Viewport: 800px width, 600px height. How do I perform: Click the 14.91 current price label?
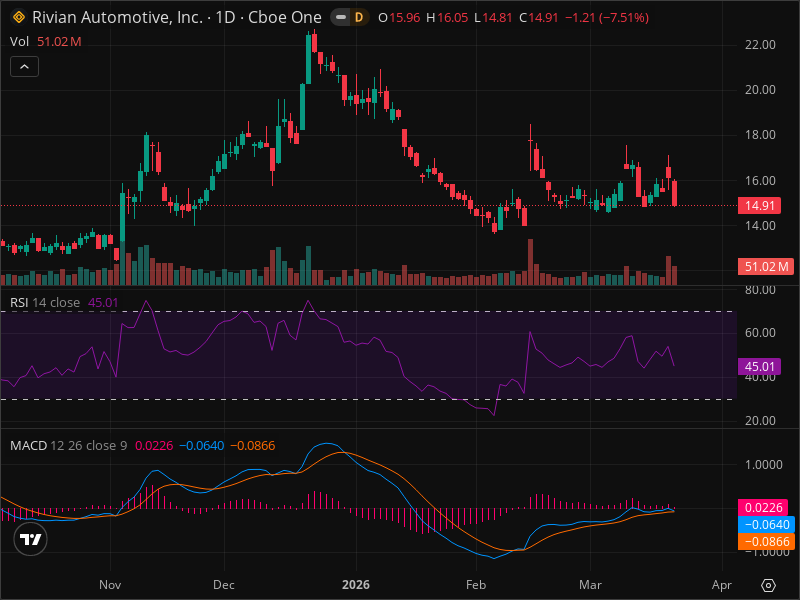coord(759,206)
